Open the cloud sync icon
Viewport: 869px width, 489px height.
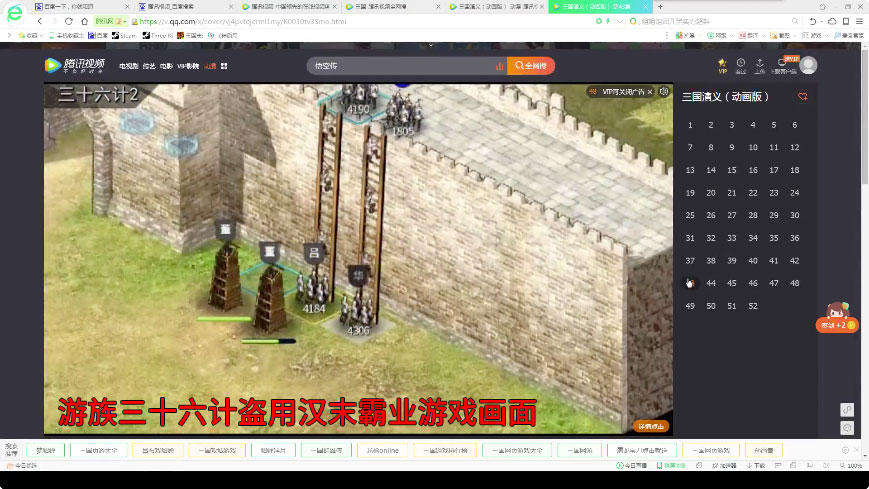coord(832,21)
